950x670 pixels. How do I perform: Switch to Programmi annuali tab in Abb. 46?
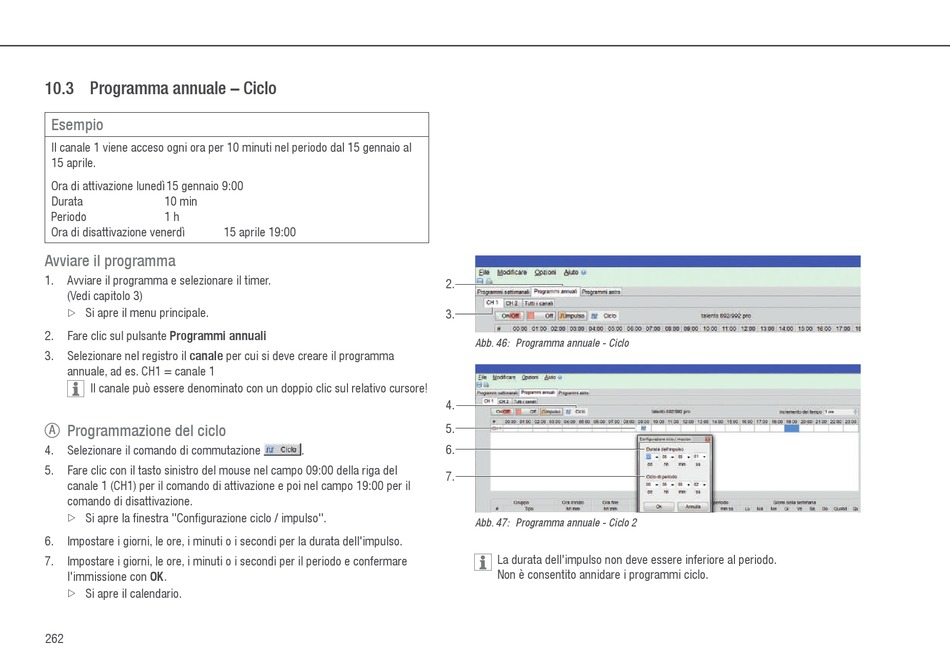coord(556,291)
